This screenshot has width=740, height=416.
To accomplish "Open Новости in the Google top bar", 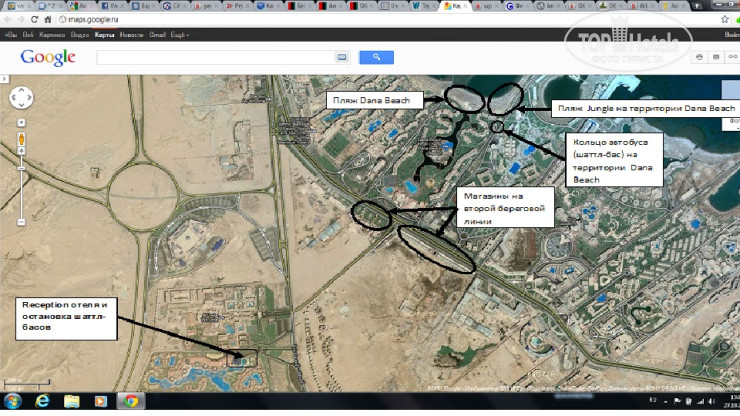I will pyautogui.click(x=130, y=34).
